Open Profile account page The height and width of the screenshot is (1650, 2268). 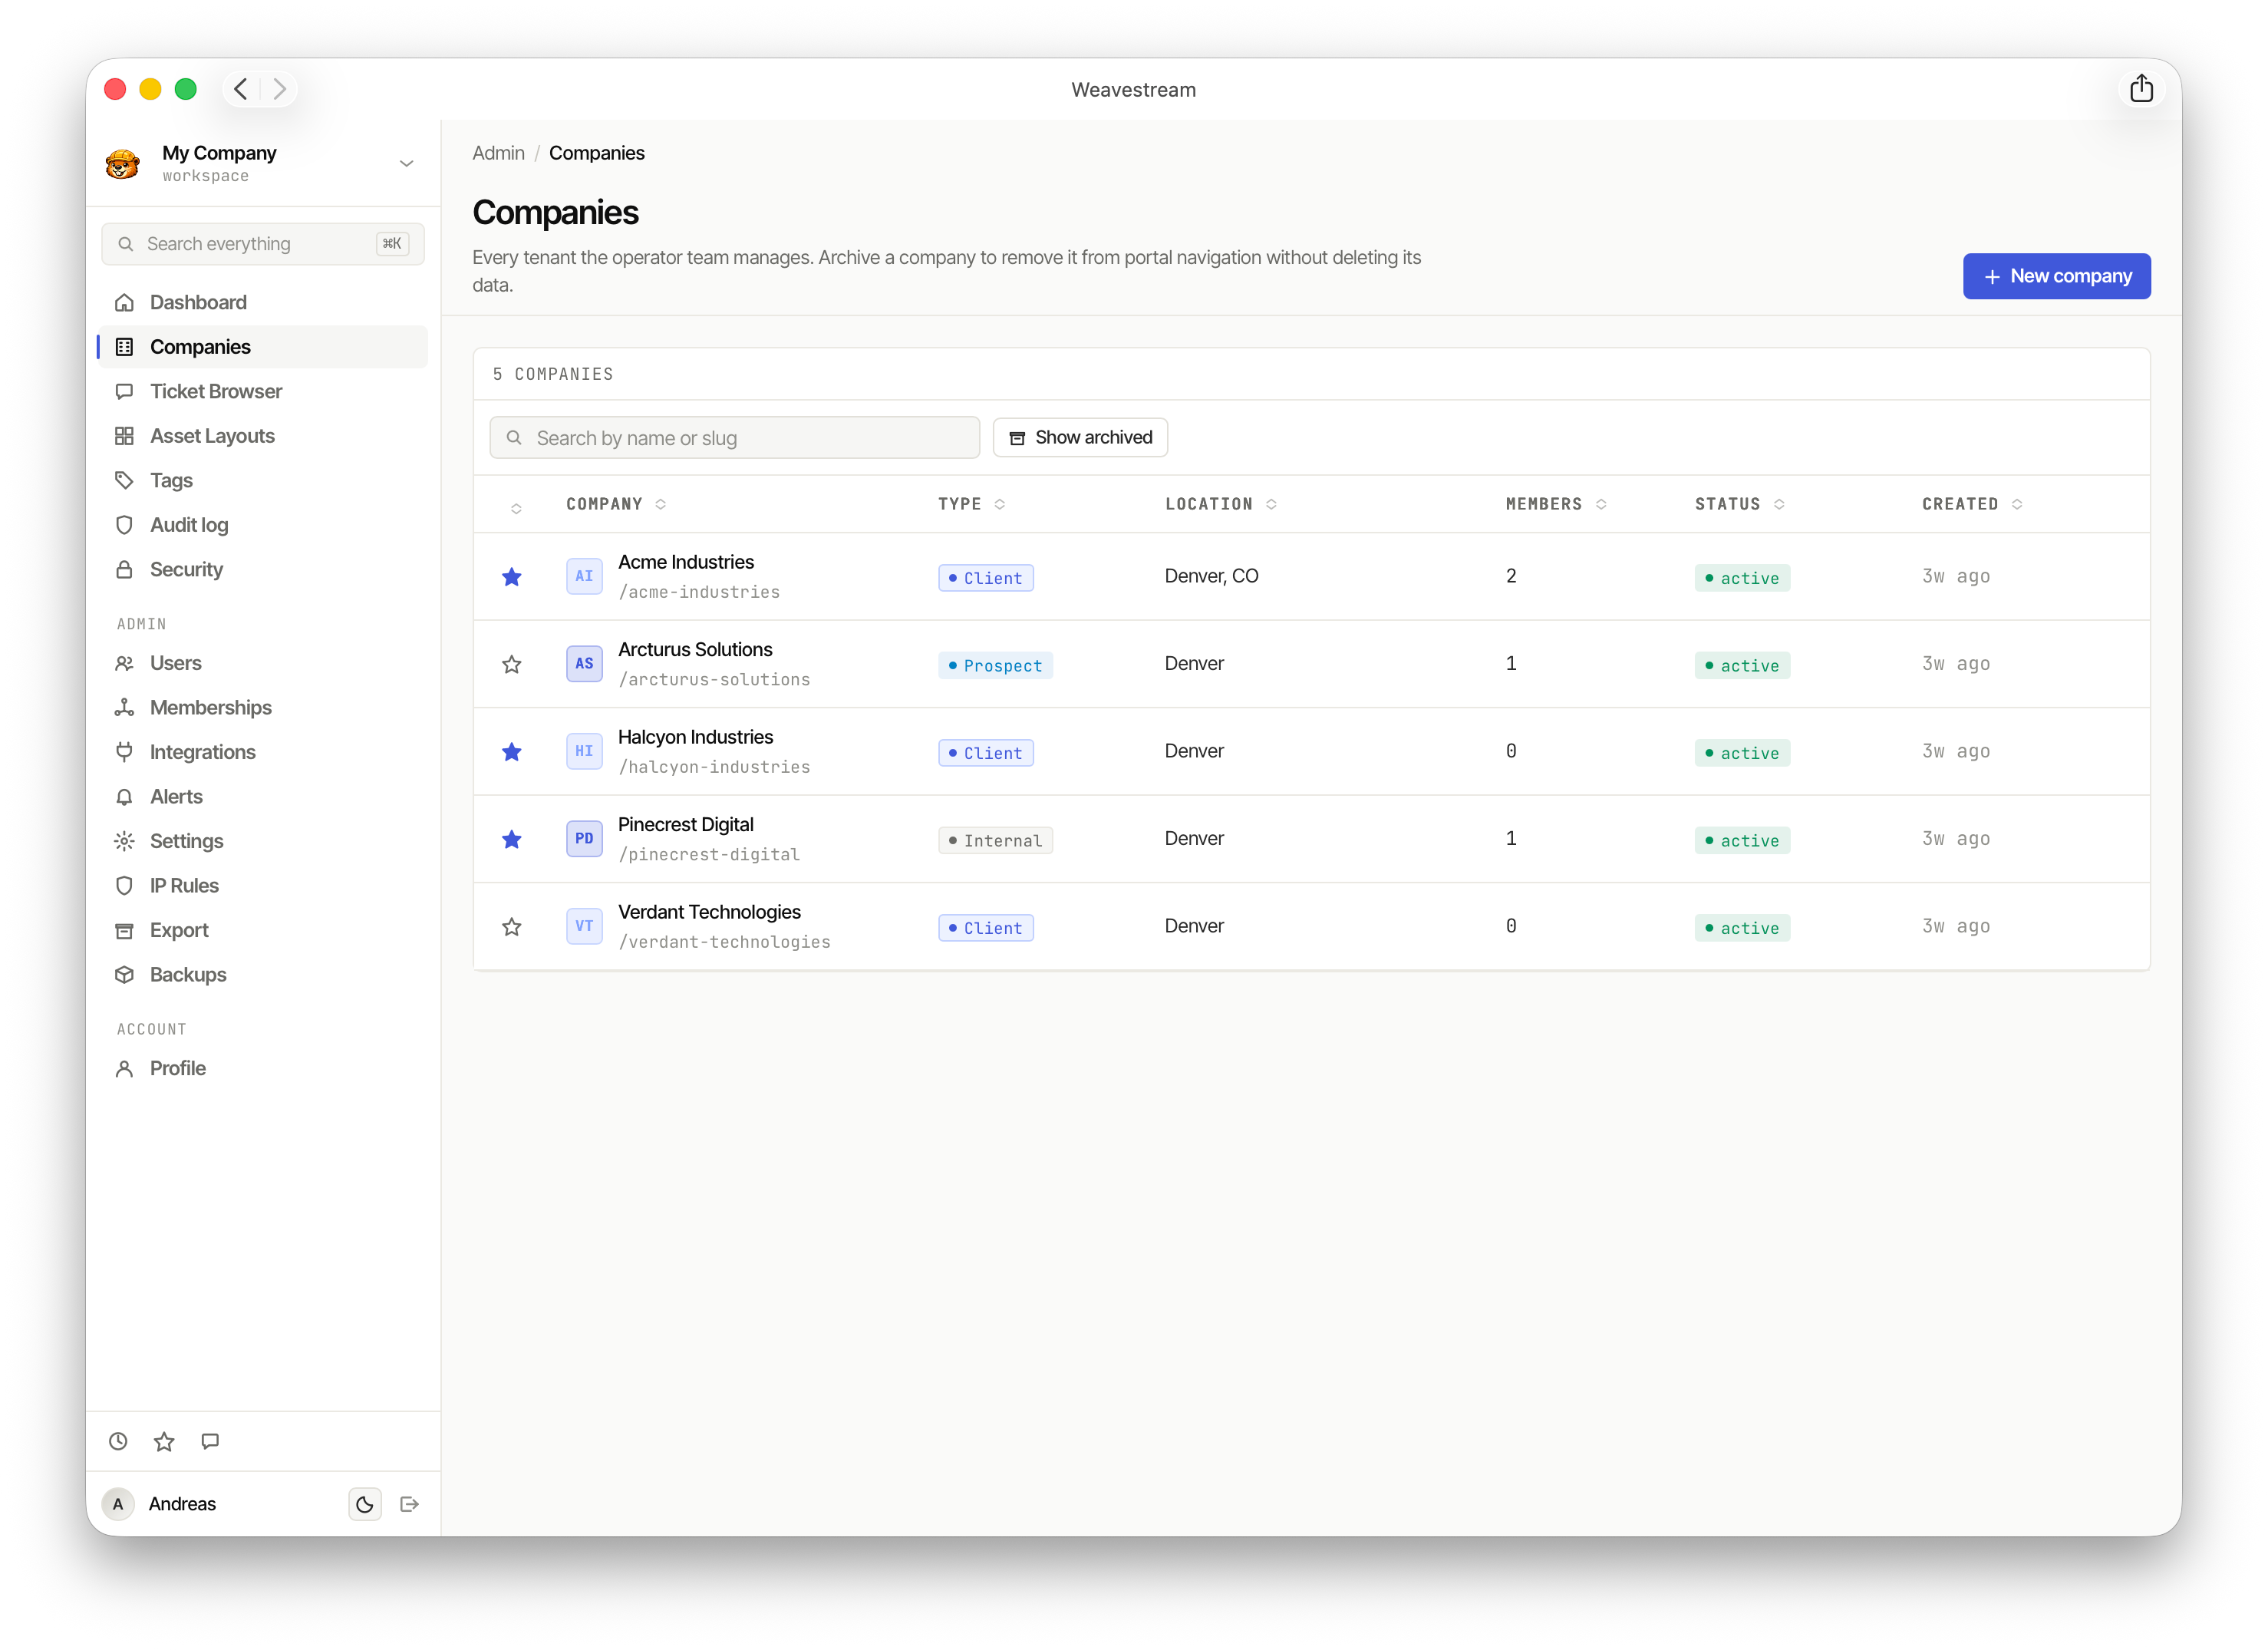point(263,1069)
